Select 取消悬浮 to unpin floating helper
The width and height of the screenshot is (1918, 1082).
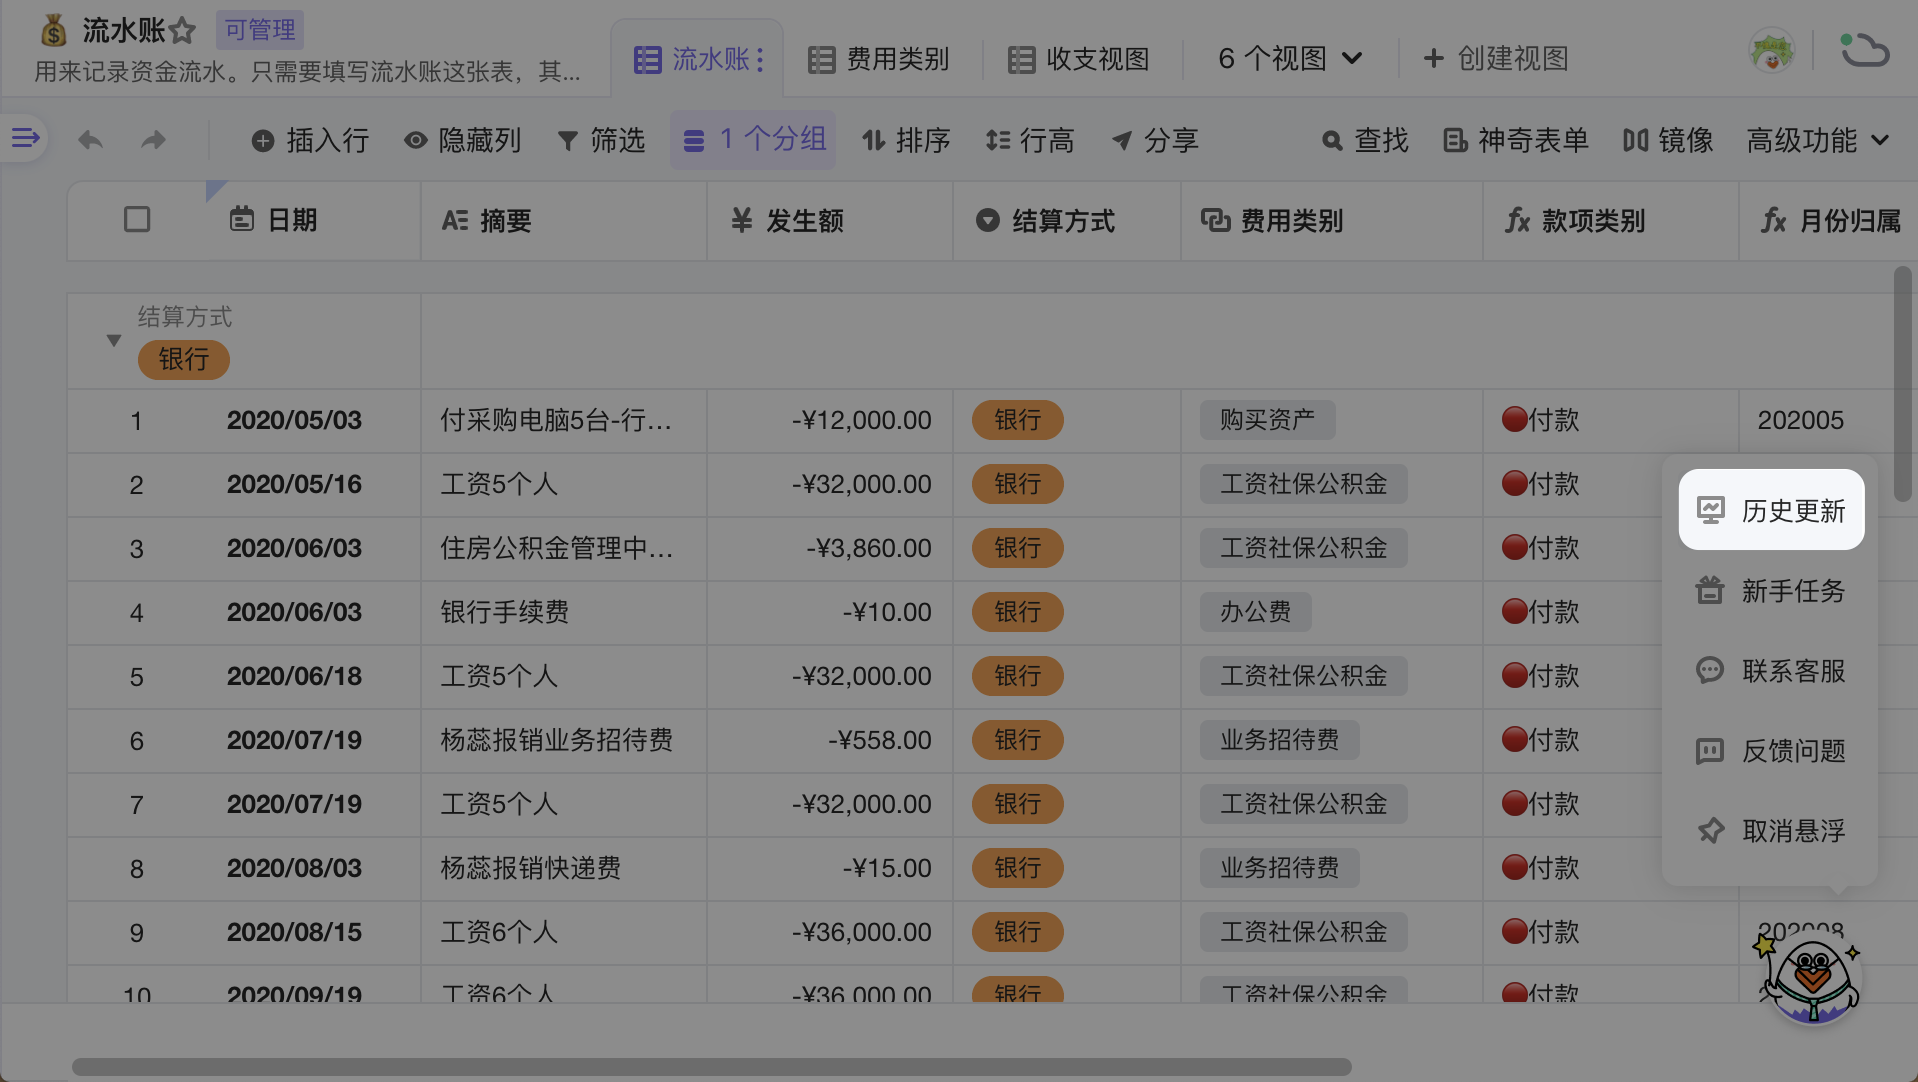pos(1771,831)
